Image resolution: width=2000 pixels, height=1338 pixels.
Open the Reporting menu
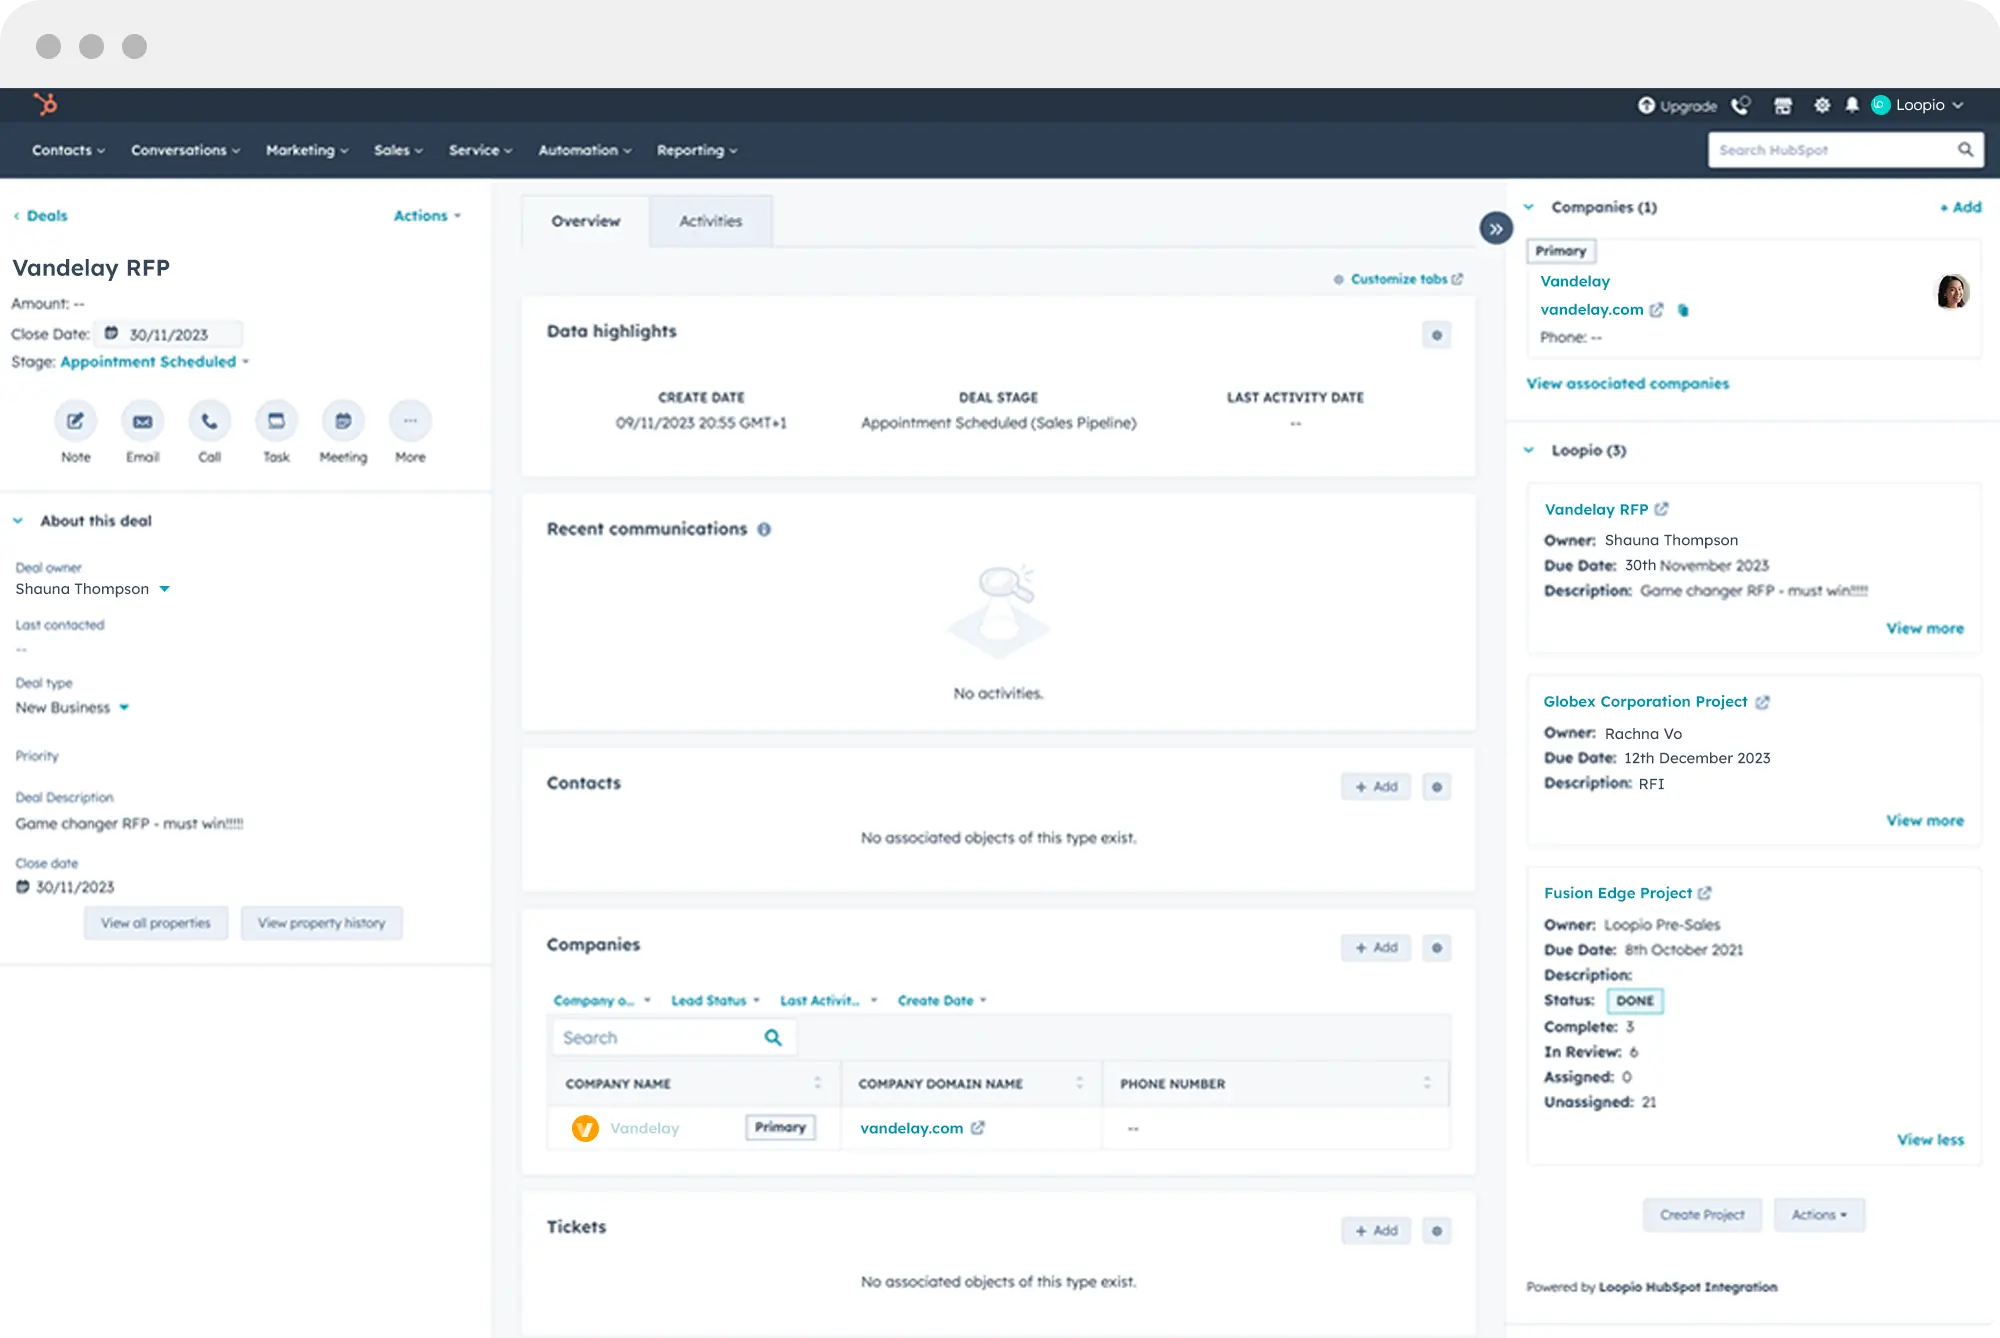[x=696, y=150]
